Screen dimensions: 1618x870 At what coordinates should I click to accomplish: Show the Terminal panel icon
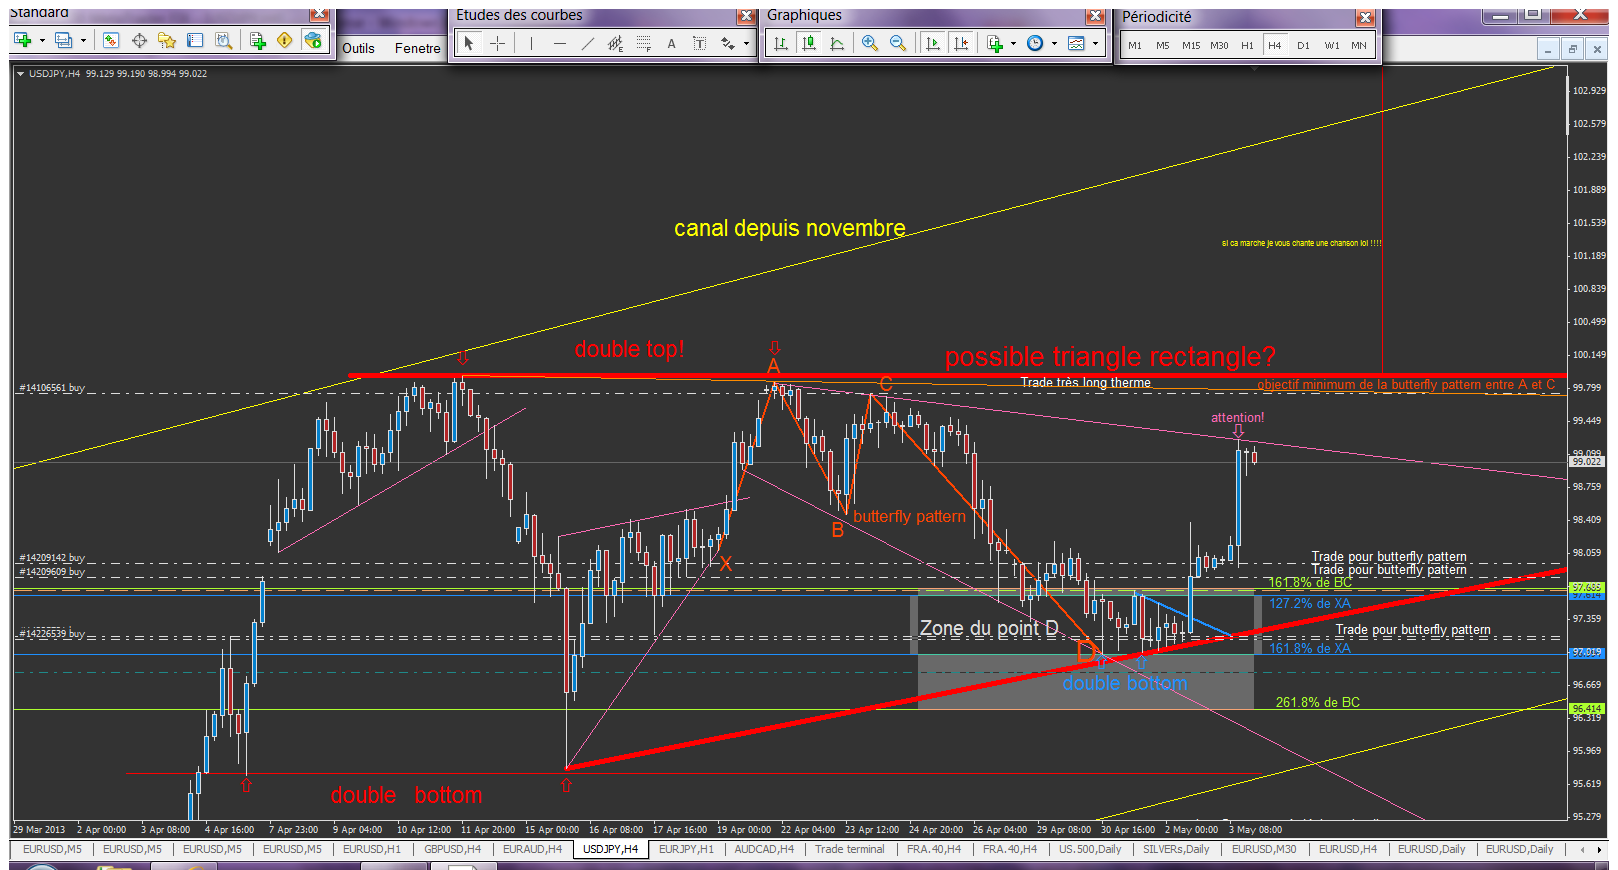195,40
